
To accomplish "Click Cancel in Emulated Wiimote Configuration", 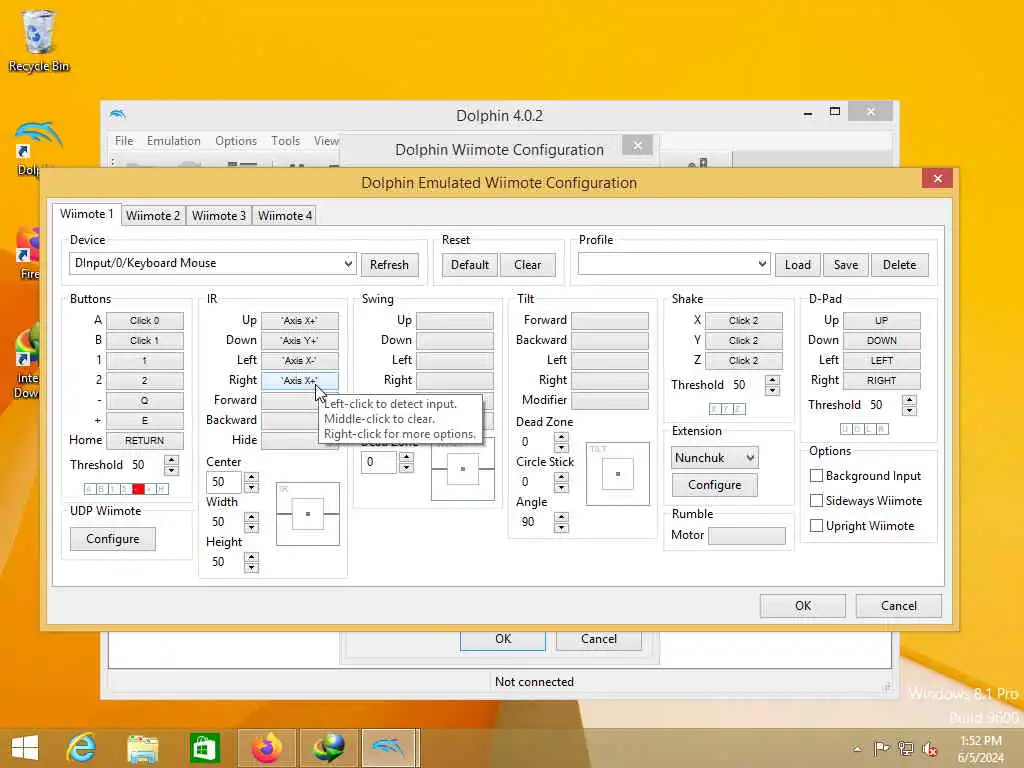I will tap(899, 605).
